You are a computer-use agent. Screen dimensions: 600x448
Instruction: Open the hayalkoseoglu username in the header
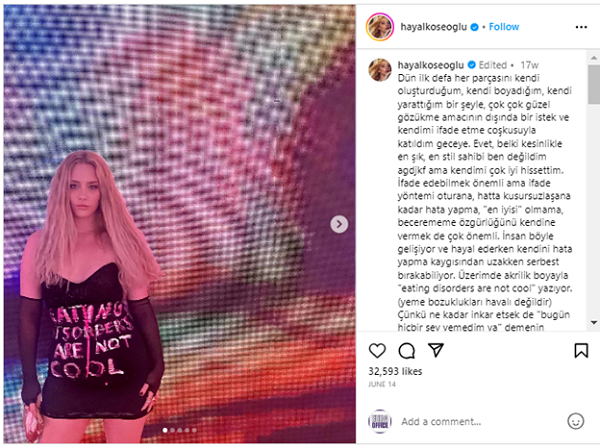[434, 27]
